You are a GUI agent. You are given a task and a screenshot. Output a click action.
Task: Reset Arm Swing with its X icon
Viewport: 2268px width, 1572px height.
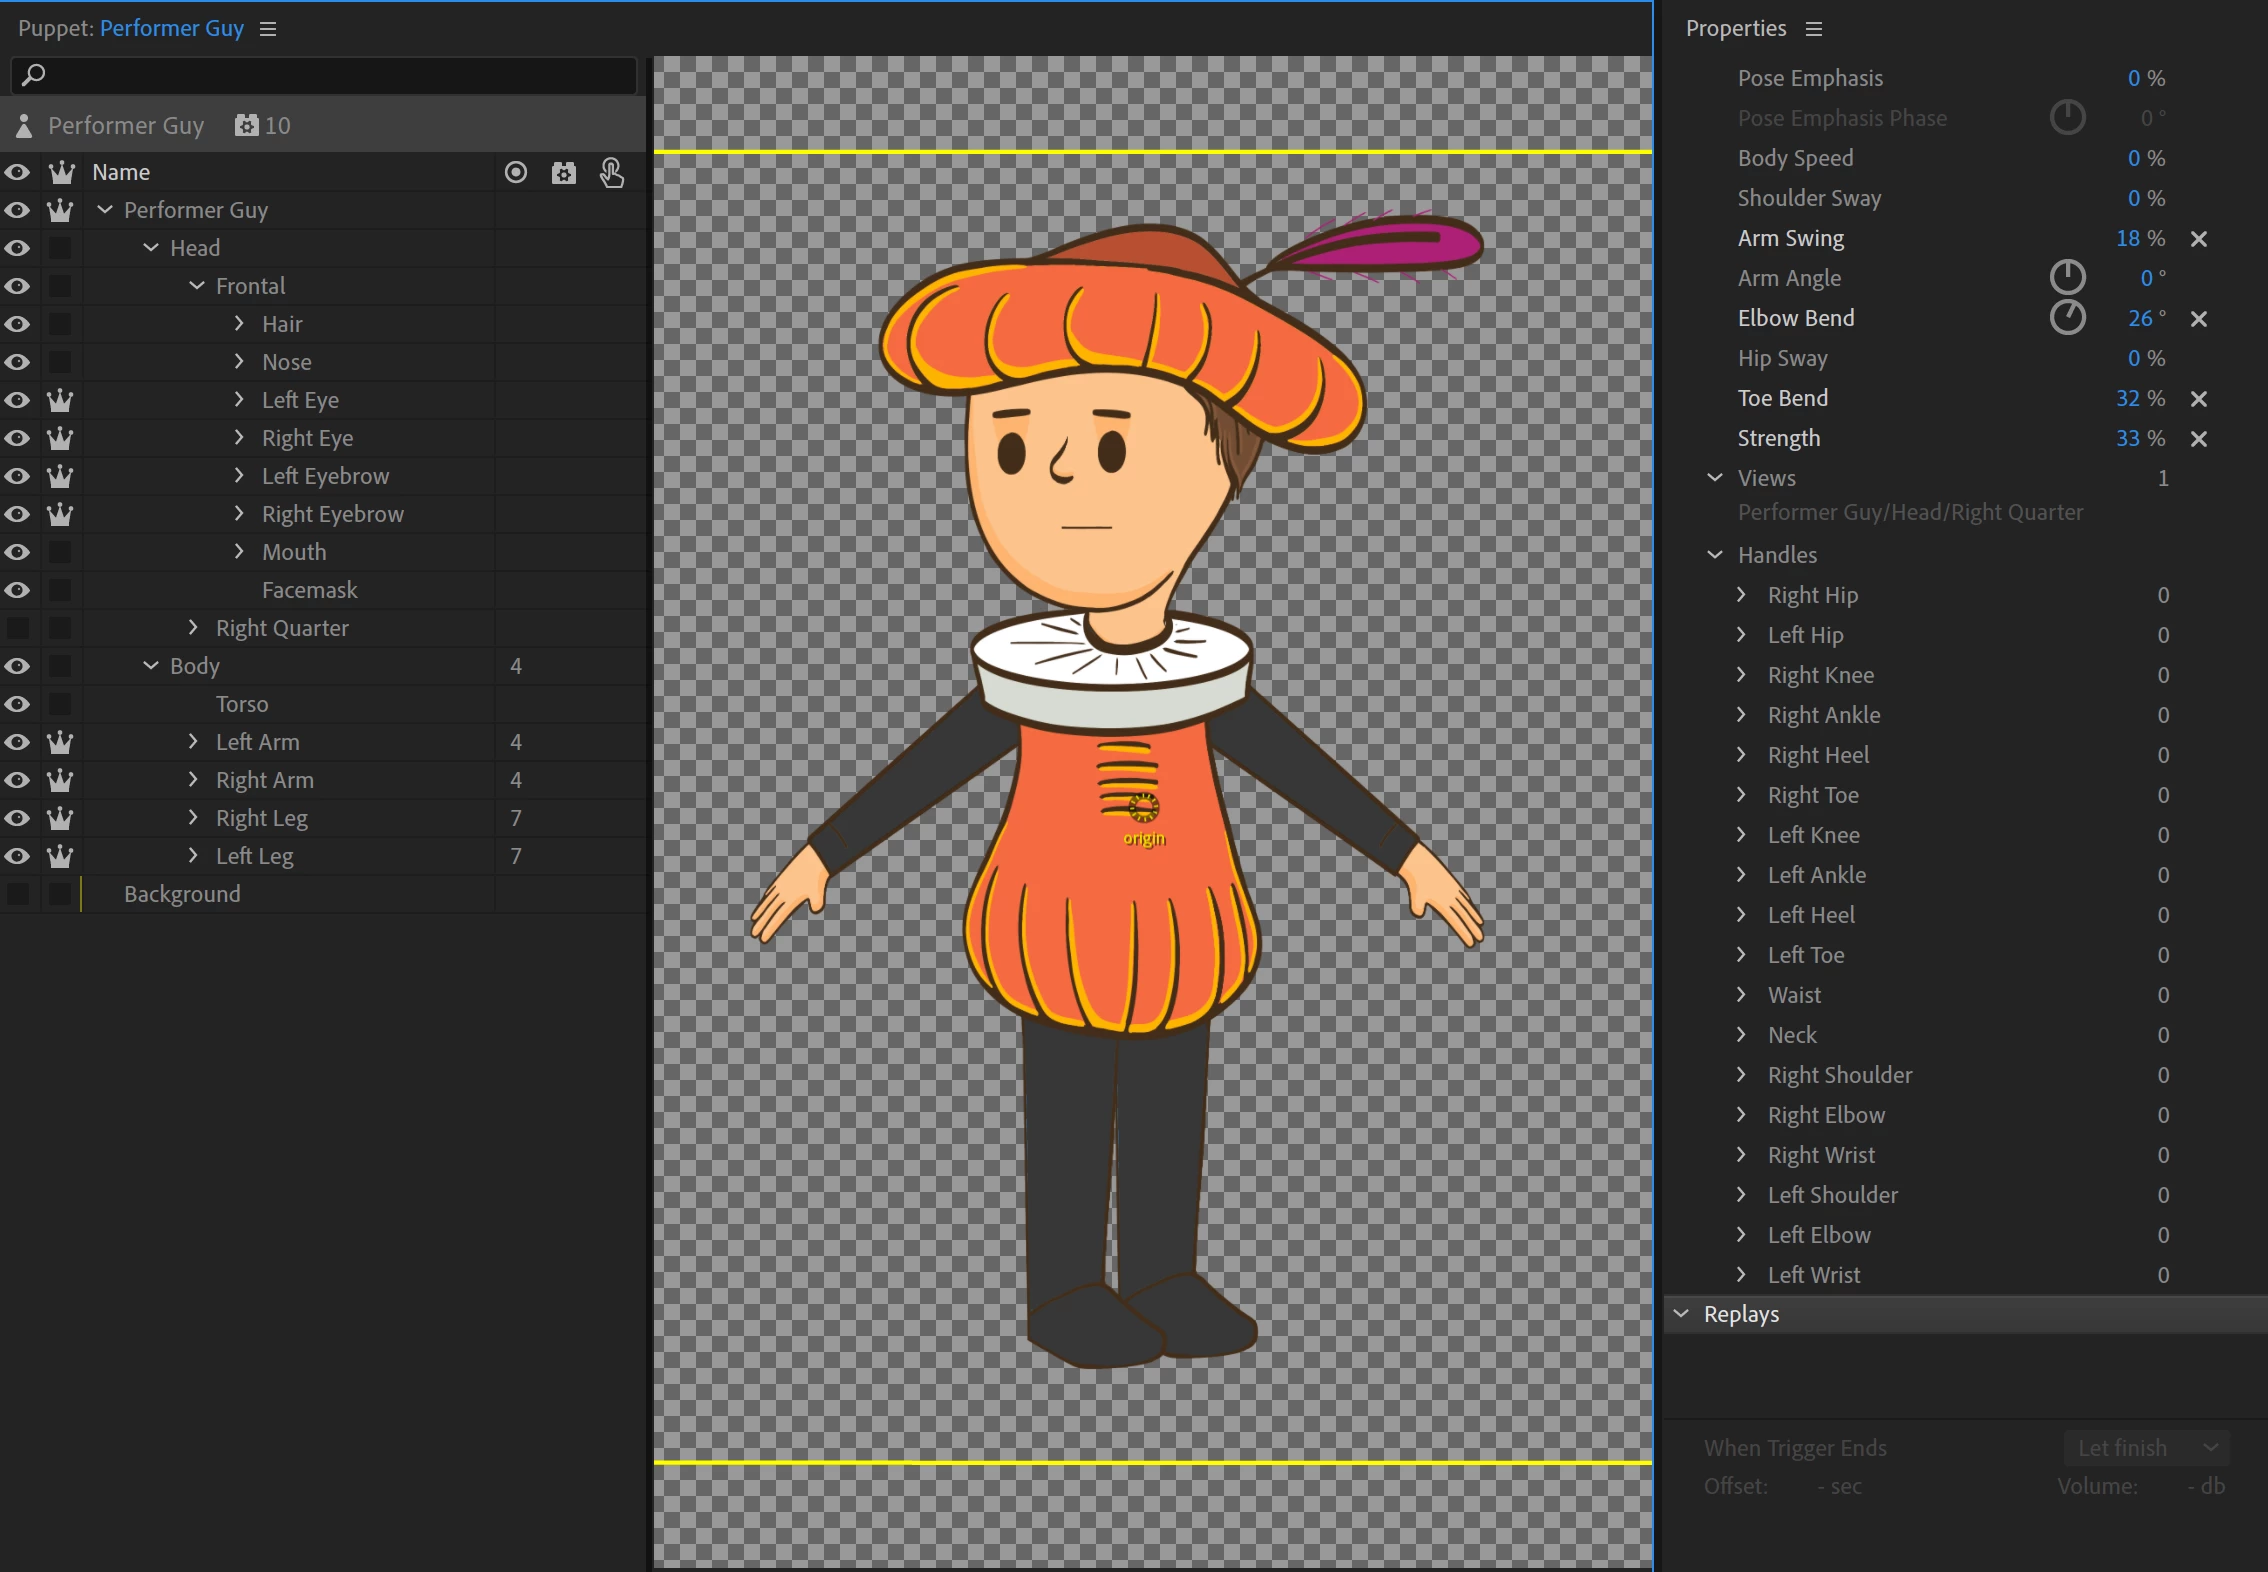pyautogui.click(x=2198, y=239)
